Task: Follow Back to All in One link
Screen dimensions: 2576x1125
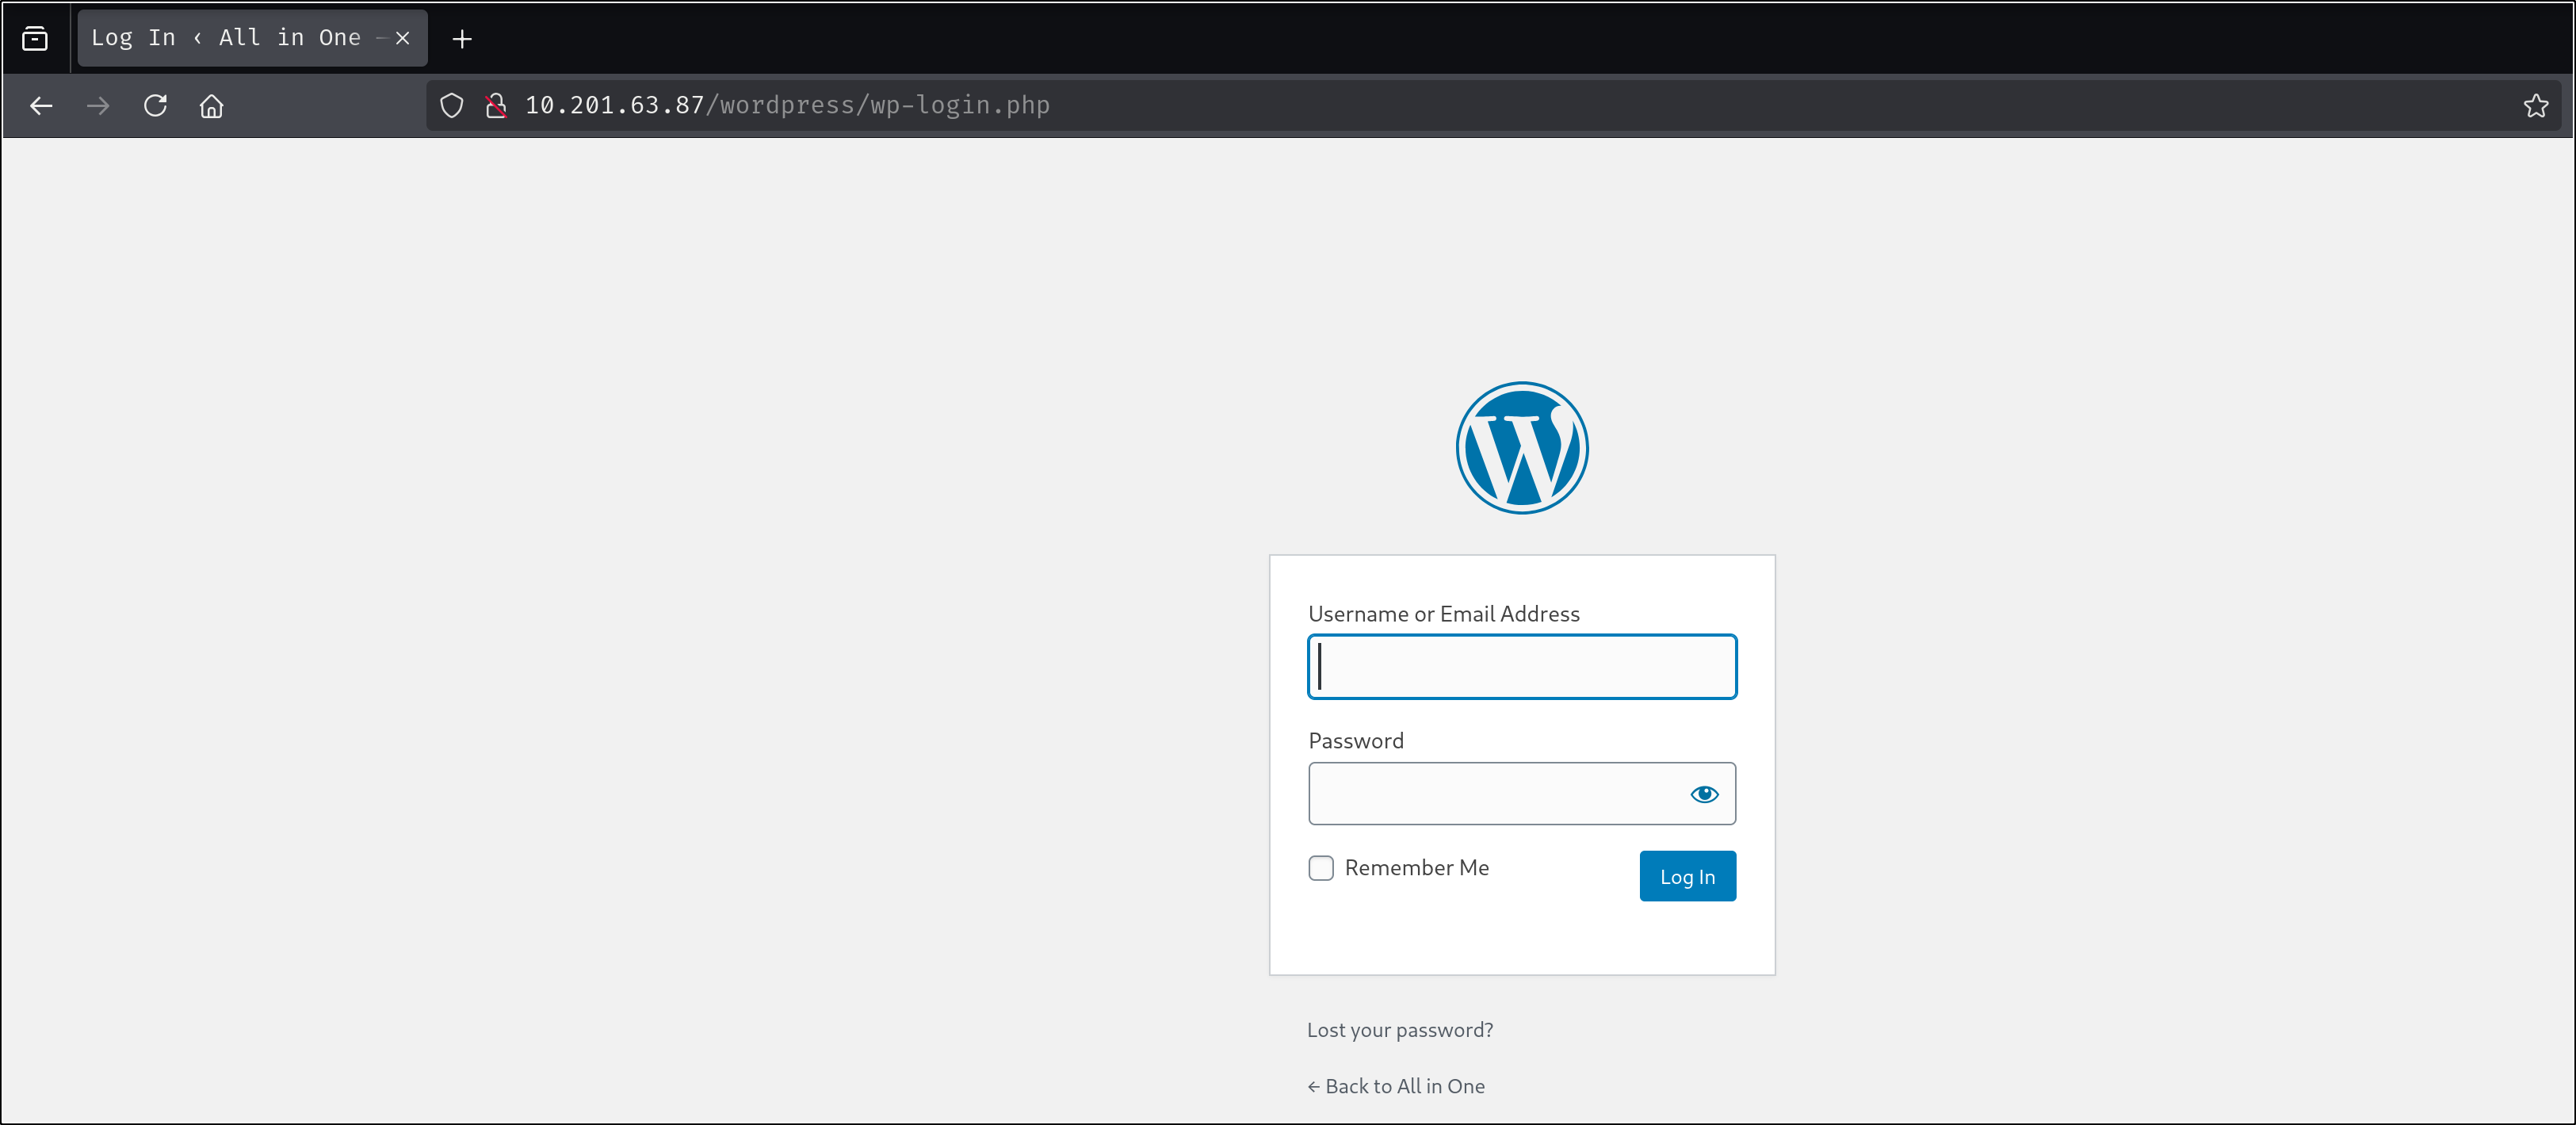Action: 1396,1086
